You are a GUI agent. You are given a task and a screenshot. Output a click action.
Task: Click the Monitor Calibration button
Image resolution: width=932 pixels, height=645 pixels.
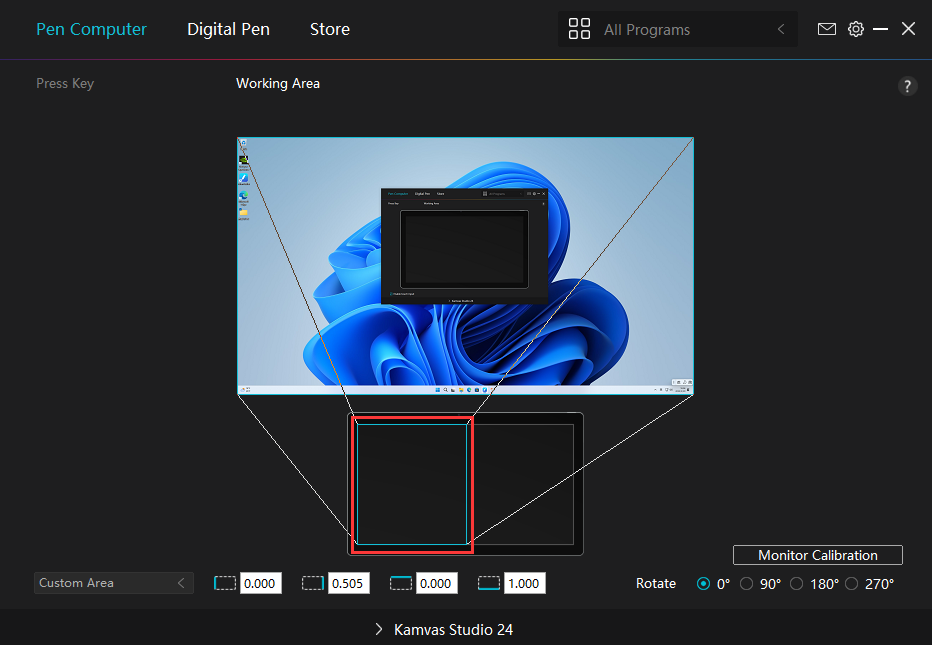tap(817, 555)
